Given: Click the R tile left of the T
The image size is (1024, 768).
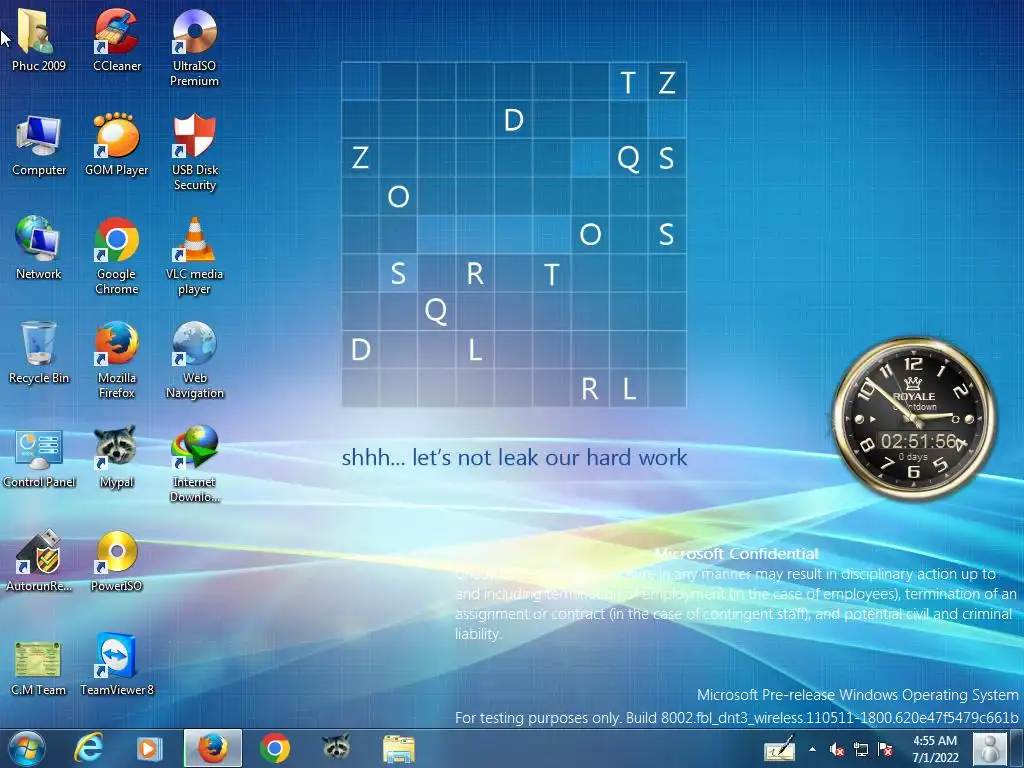Looking at the screenshot, I should (475, 273).
